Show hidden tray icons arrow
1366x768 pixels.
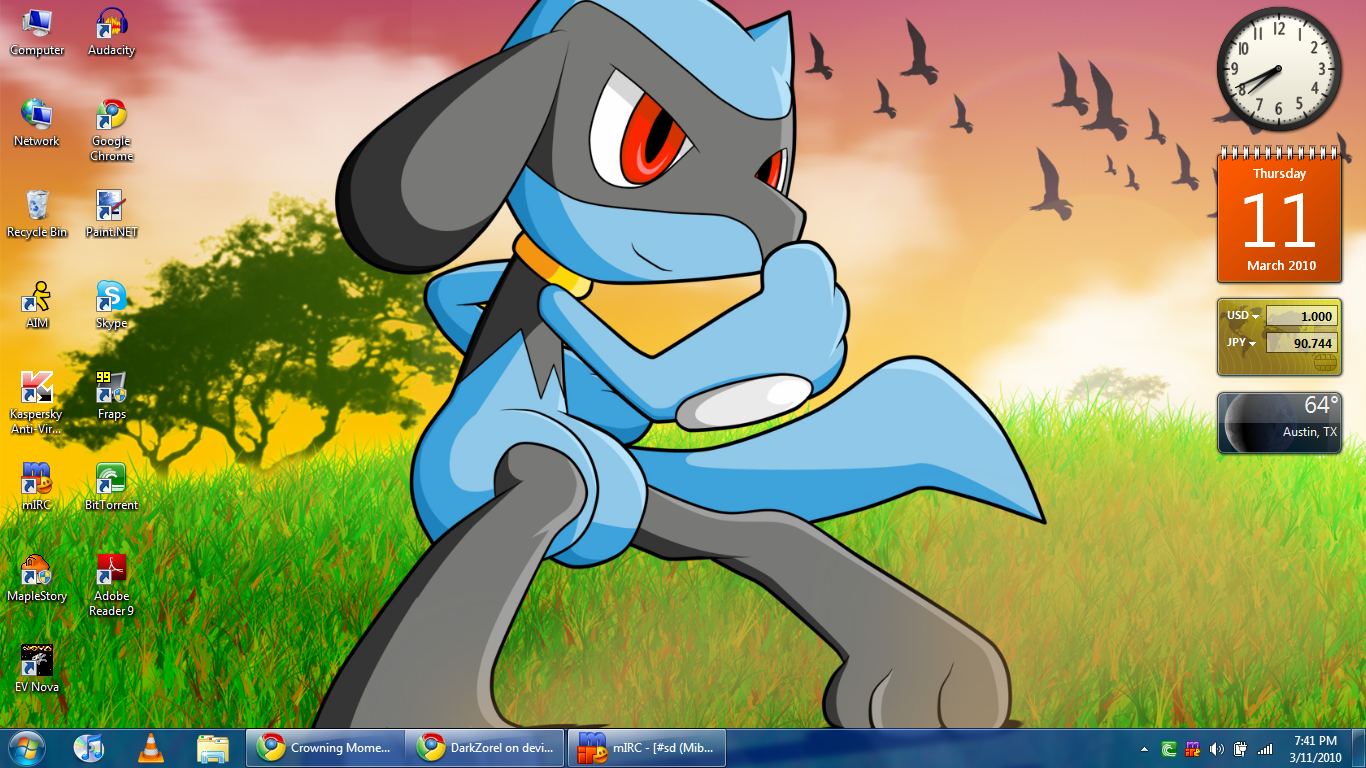tap(1144, 749)
